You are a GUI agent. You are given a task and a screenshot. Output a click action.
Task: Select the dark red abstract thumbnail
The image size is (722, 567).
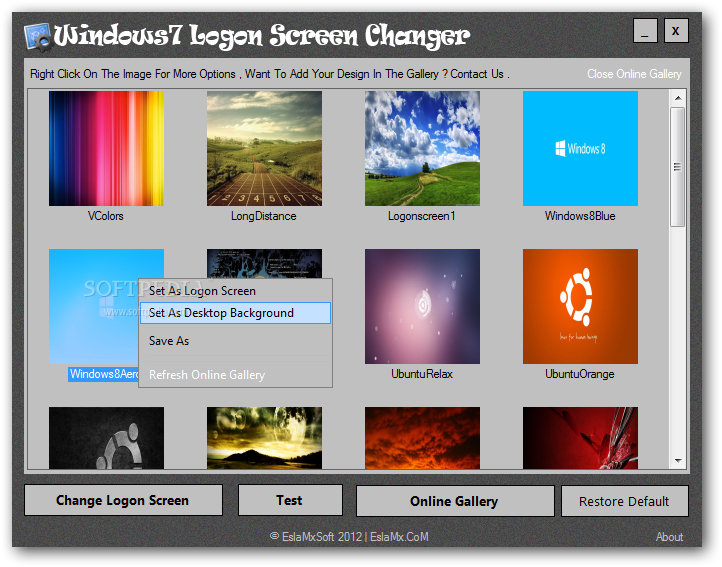pyautogui.click(x=580, y=438)
